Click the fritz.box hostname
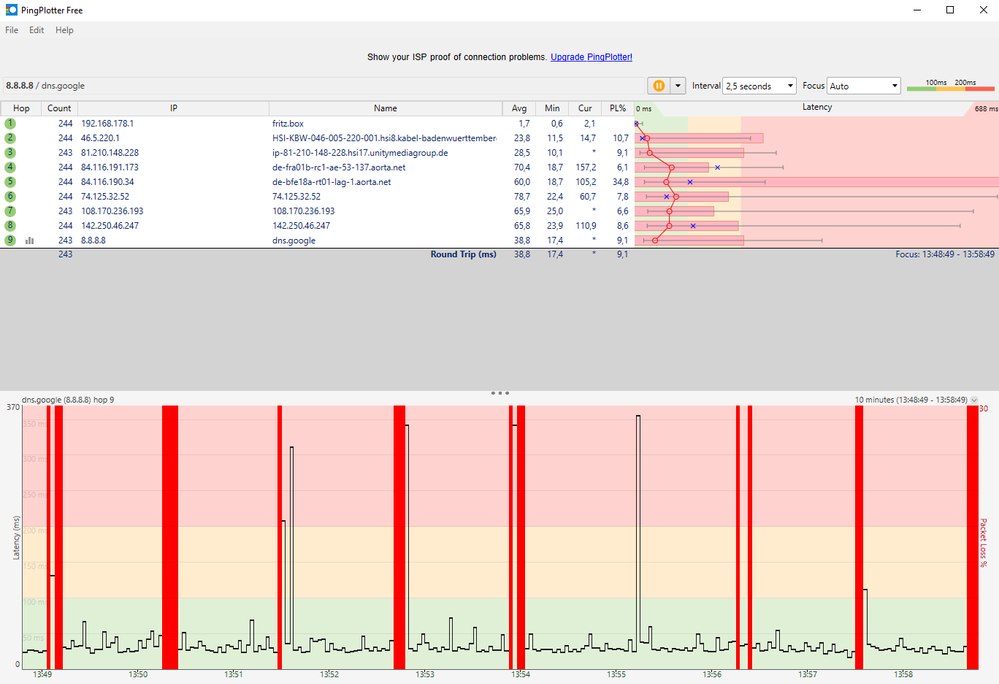The image size is (999, 684). pos(288,124)
